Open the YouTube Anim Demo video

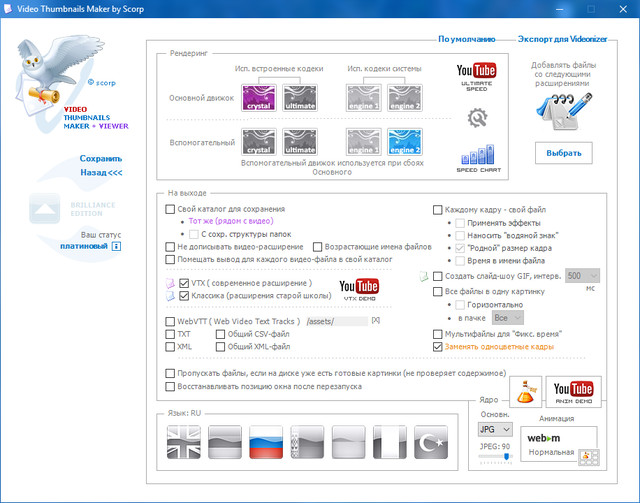[575, 391]
